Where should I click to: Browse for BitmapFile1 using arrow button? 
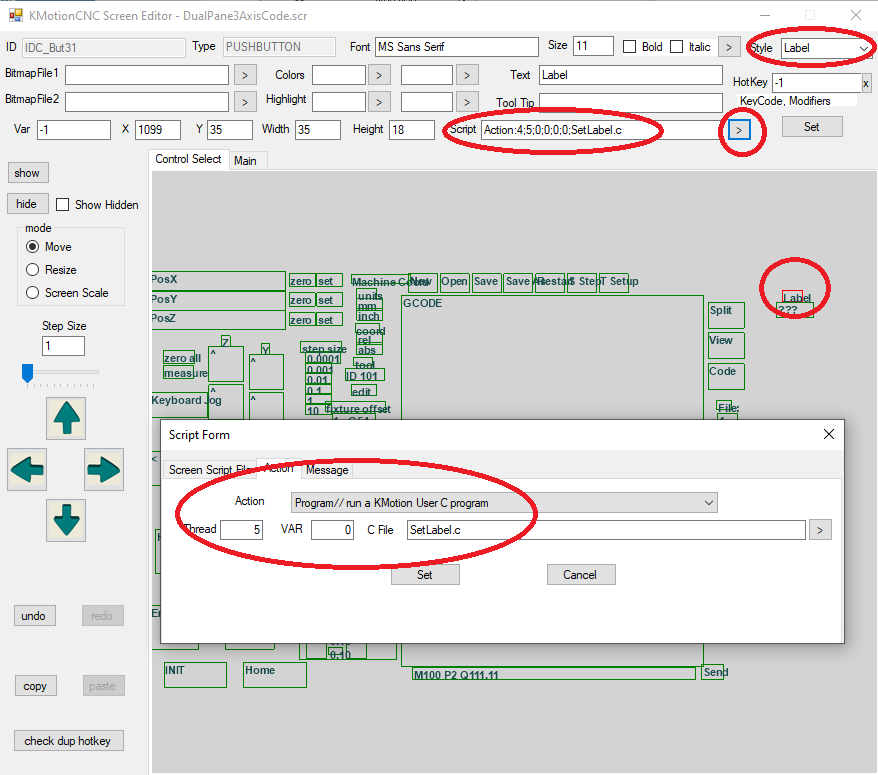pyautogui.click(x=245, y=74)
